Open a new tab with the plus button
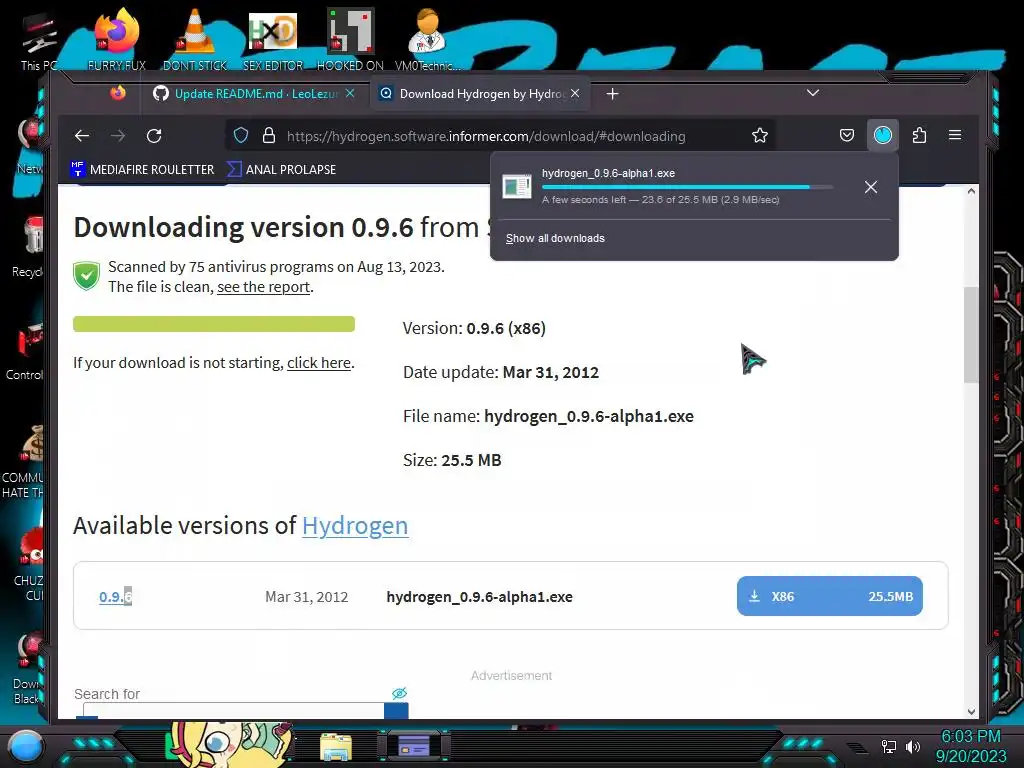The height and width of the screenshot is (768, 1024). [612, 94]
